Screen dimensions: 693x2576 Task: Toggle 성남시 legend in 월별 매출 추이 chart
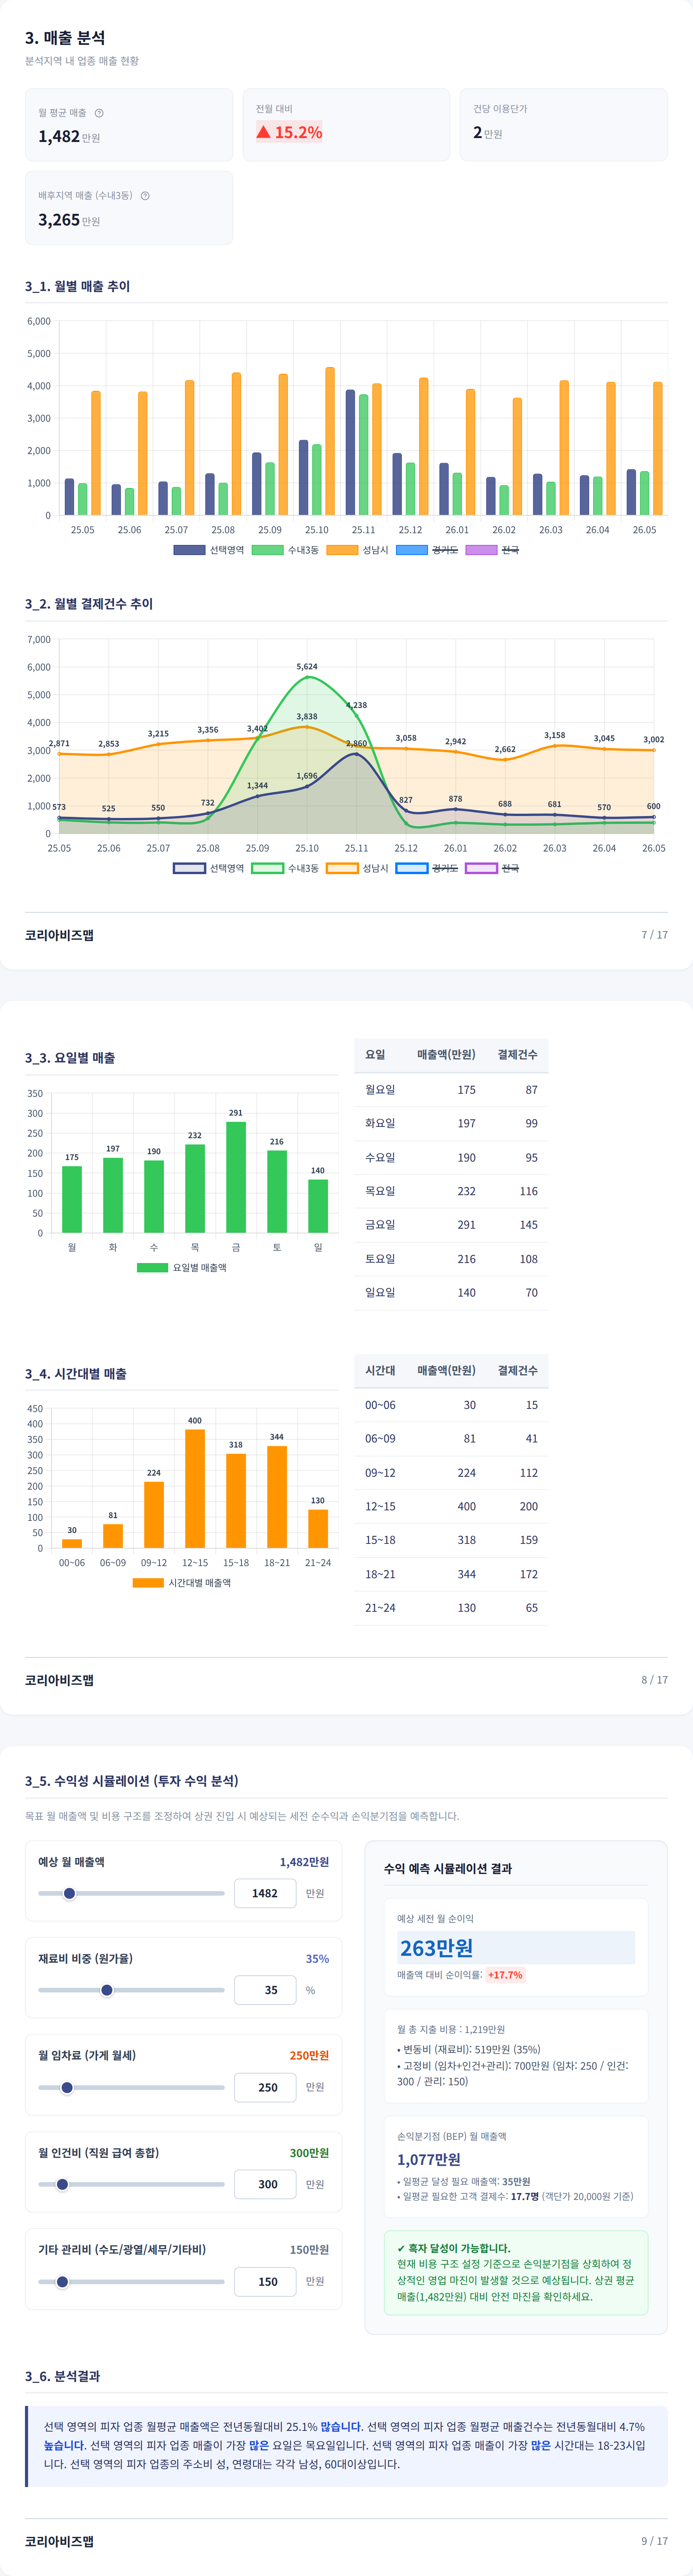pos(357,550)
